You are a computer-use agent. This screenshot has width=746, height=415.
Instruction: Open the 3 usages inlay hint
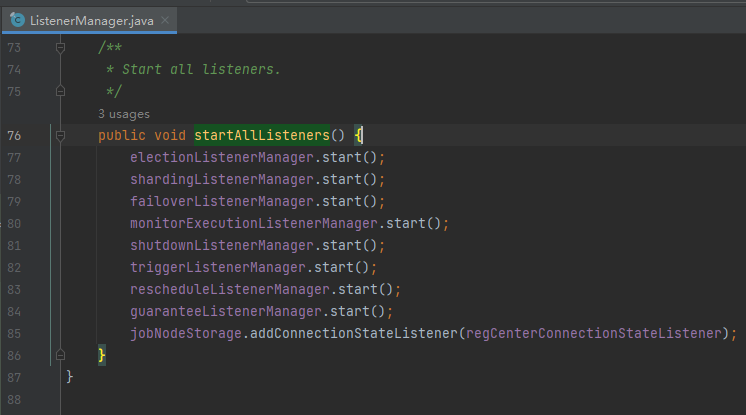(x=124, y=114)
